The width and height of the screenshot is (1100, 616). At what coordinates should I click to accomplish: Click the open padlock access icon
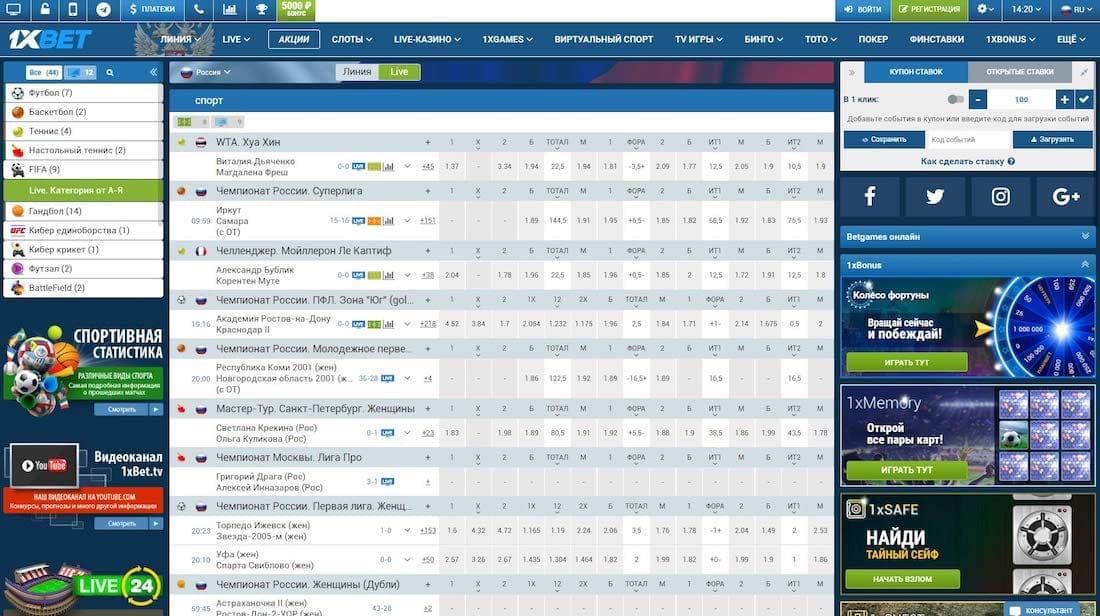[x=44, y=9]
